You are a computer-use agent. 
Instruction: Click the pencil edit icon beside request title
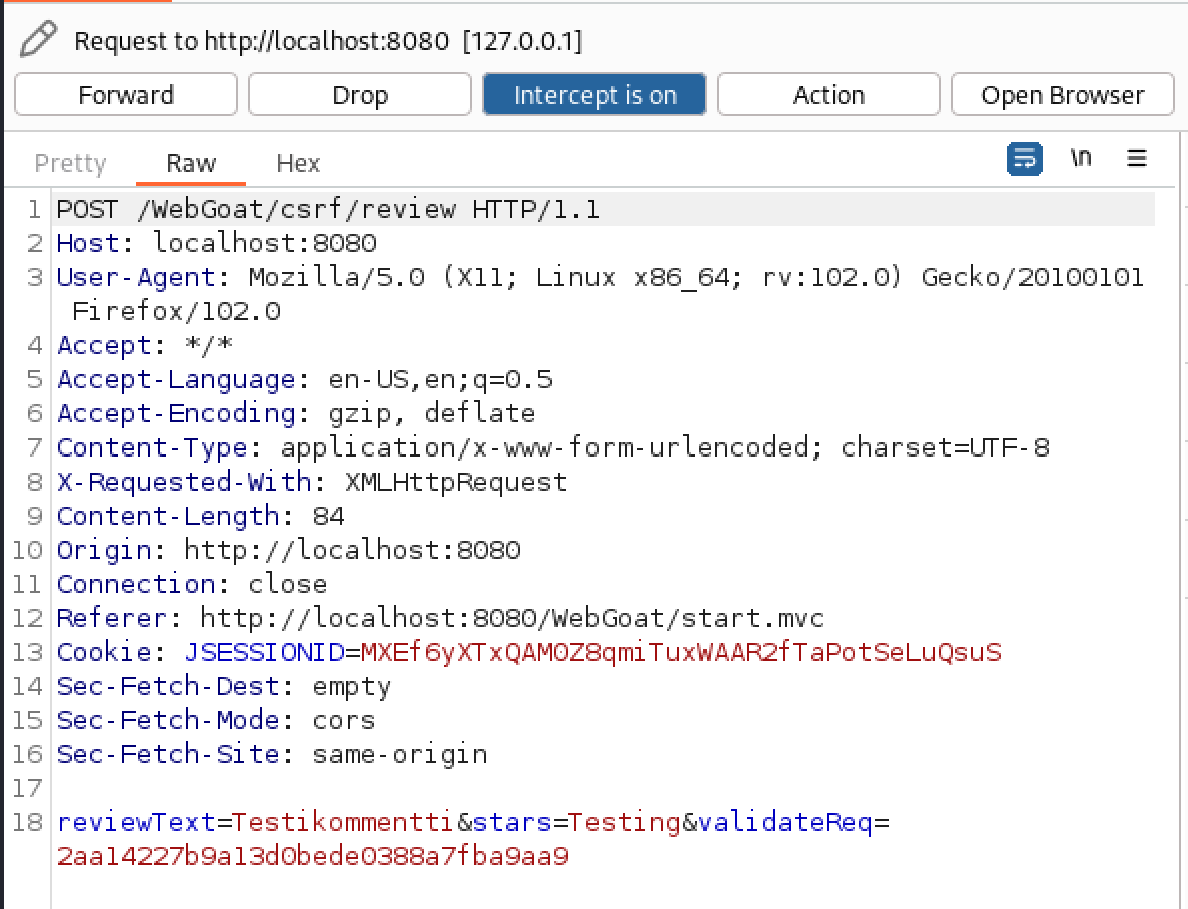38,40
